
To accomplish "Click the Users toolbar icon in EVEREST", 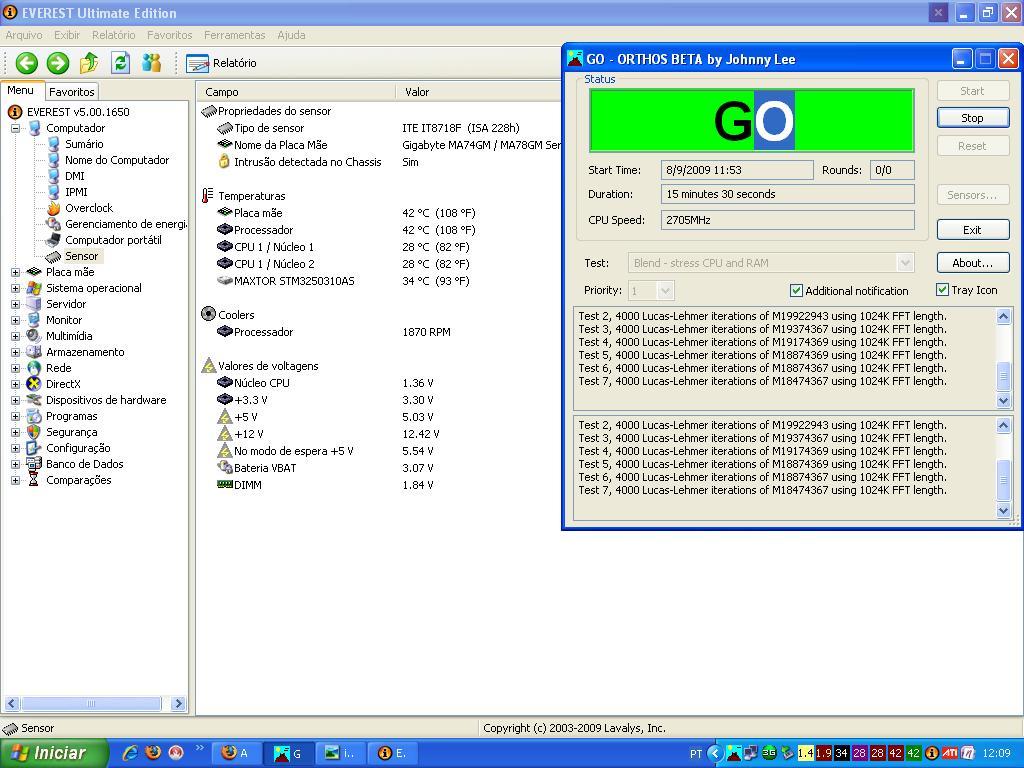I will tap(152, 63).
